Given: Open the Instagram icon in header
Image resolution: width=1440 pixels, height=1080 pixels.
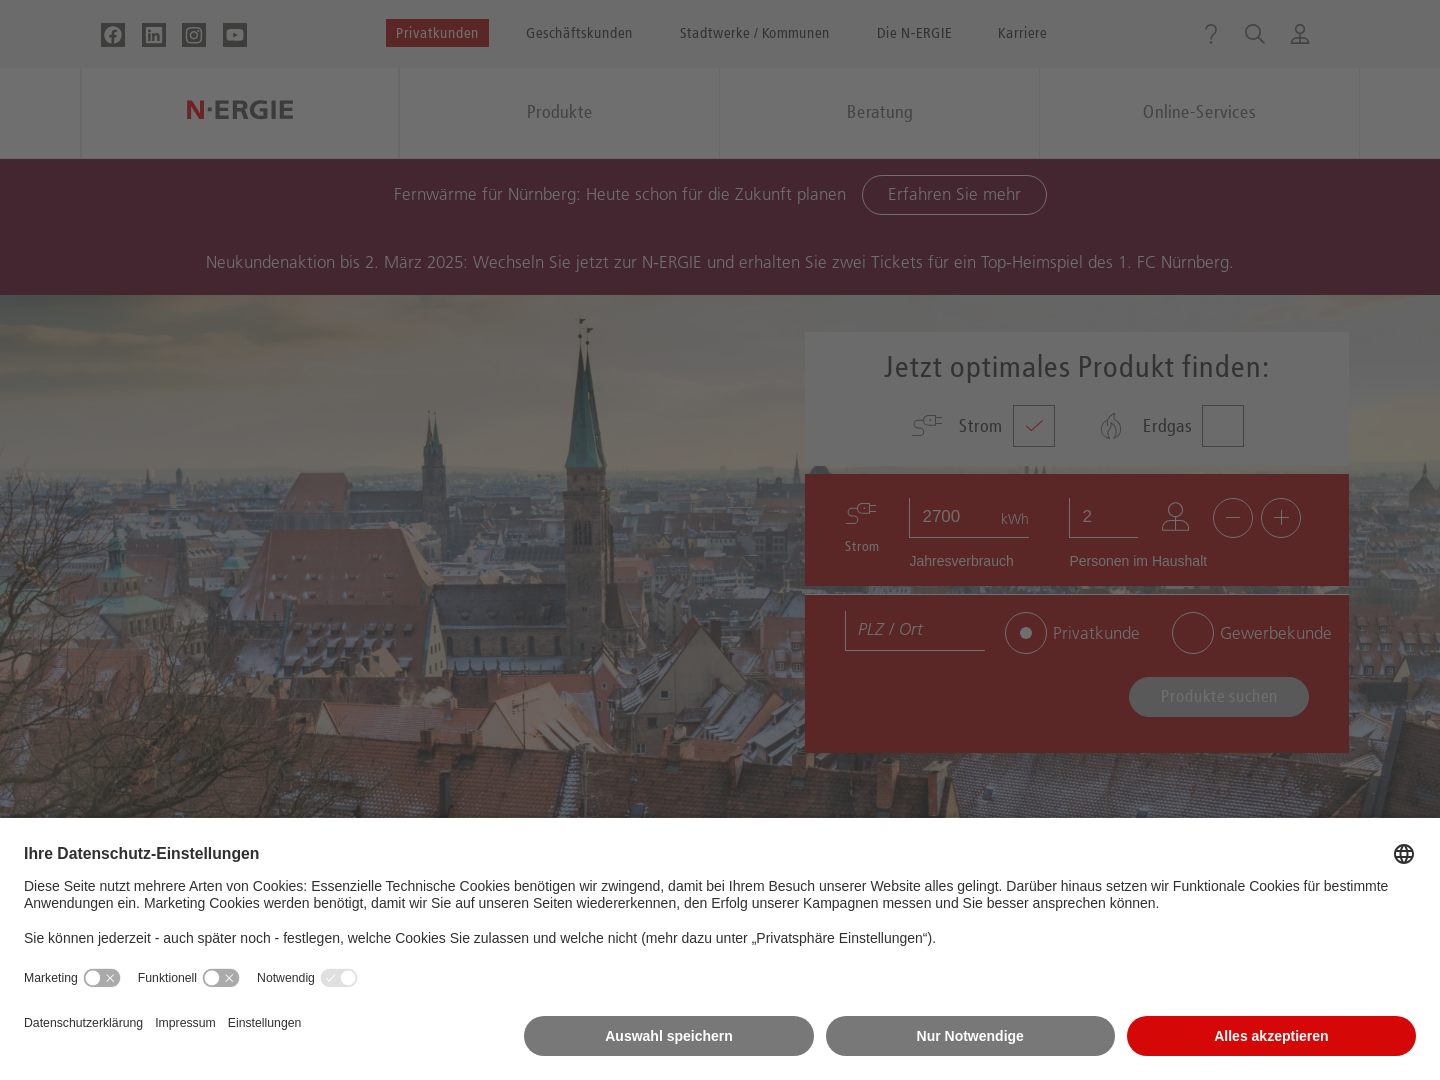Looking at the screenshot, I should point(194,35).
